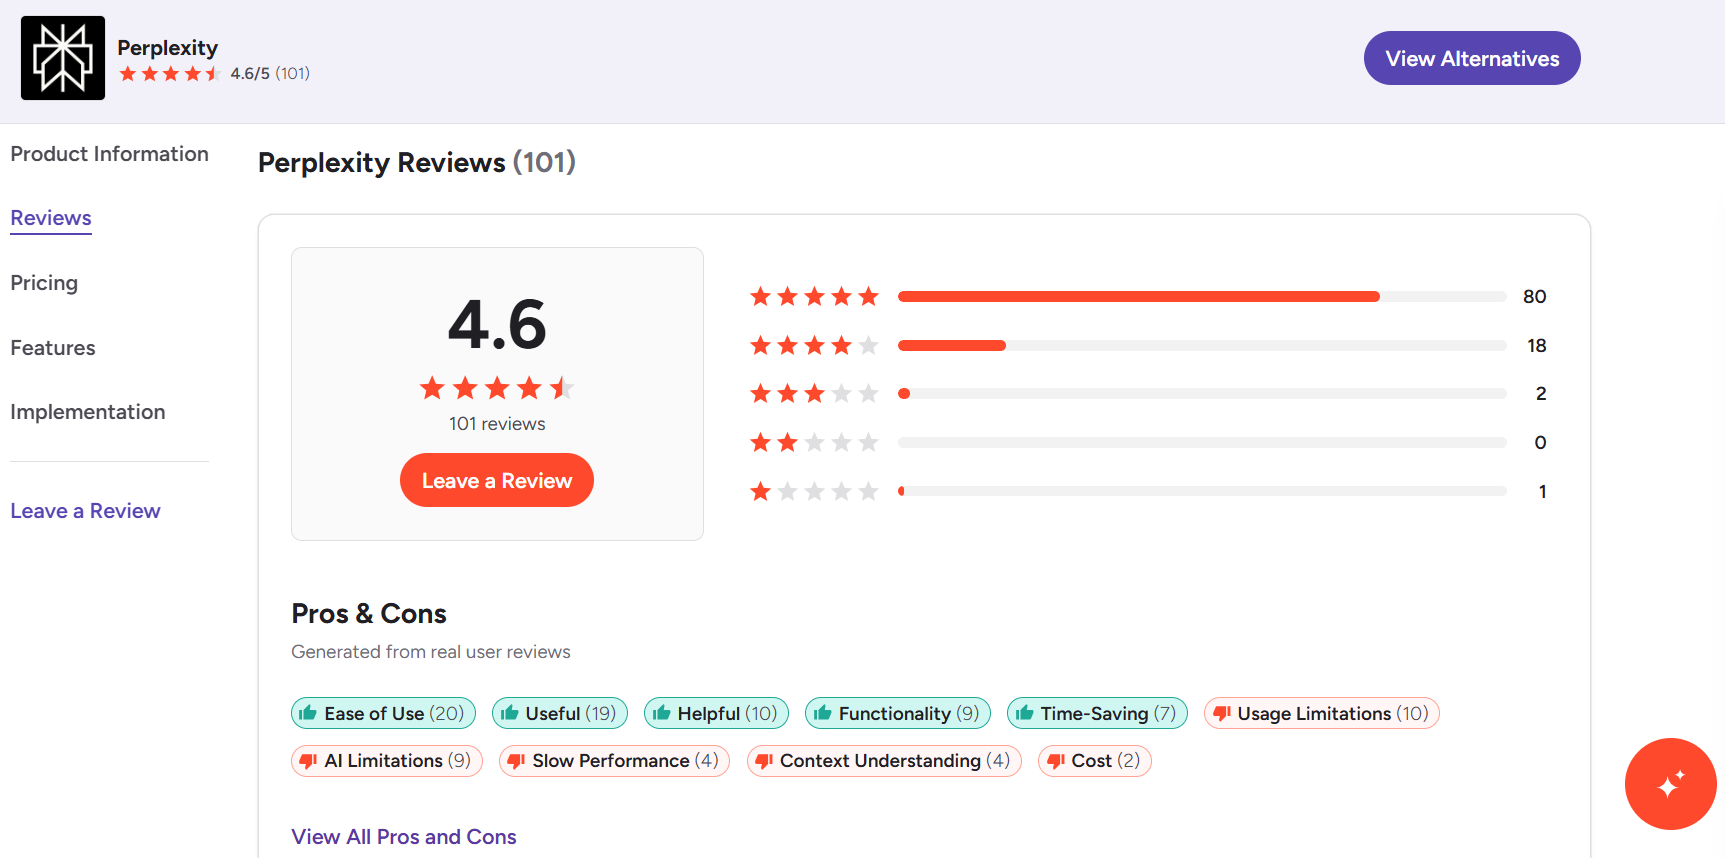
Task: Click the four-star progress bar
Action: tap(1202, 345)
